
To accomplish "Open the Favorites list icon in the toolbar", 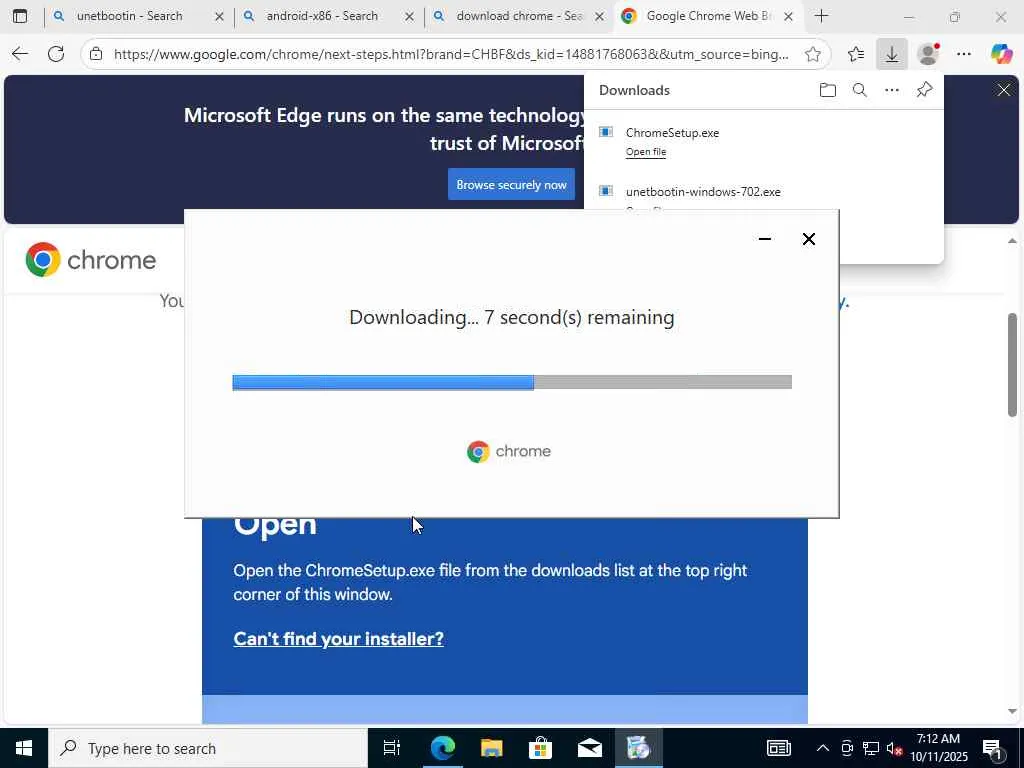I will click(856, 54).
